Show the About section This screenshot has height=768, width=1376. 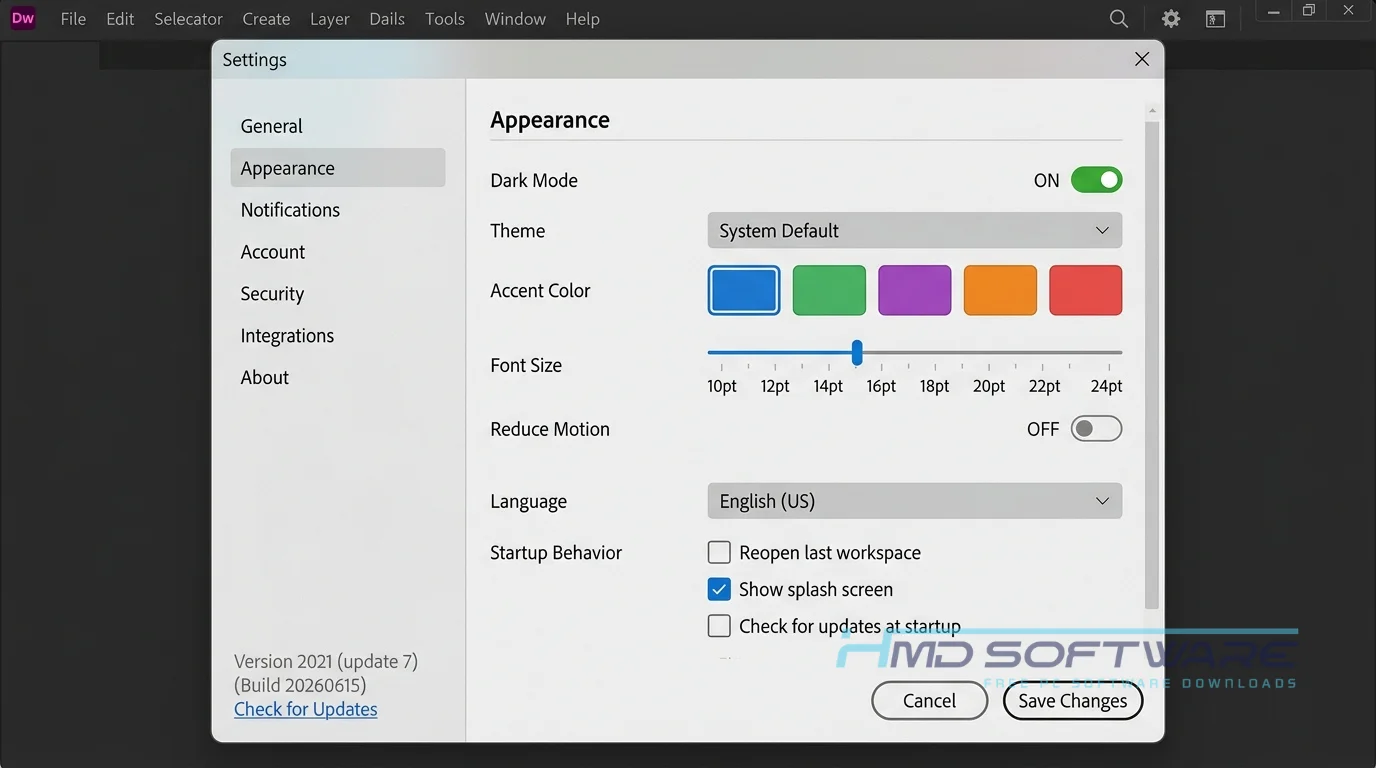pyautogui.click(x=337, y=378)
